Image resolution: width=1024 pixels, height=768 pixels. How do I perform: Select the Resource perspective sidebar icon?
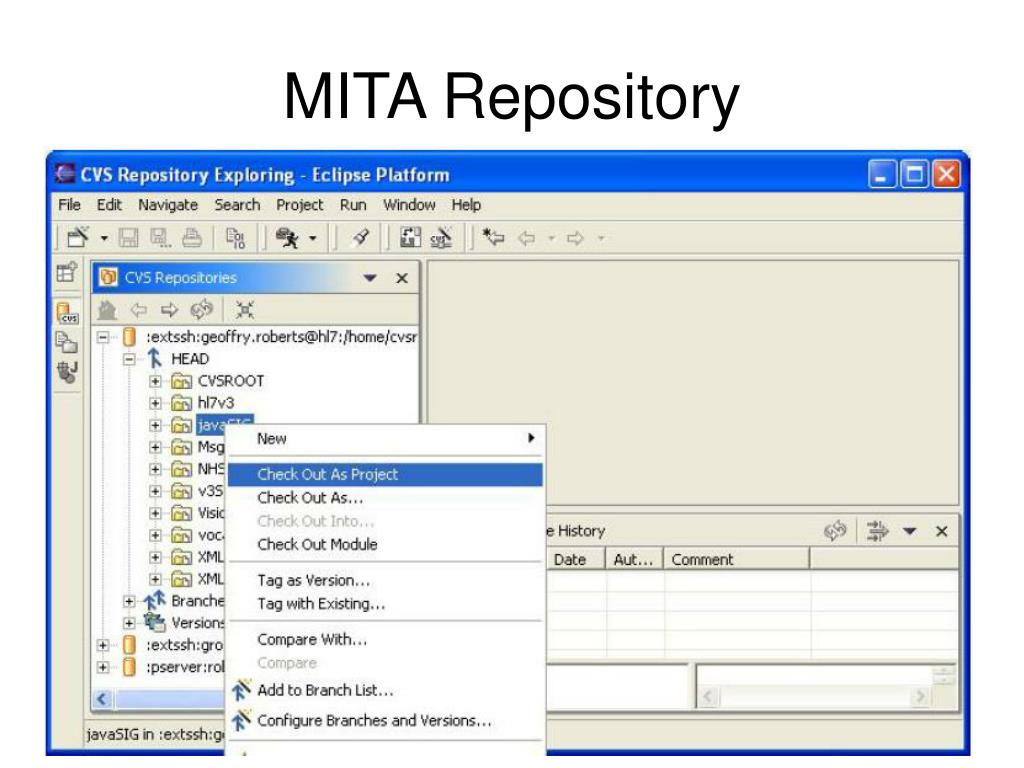(66, 342)
